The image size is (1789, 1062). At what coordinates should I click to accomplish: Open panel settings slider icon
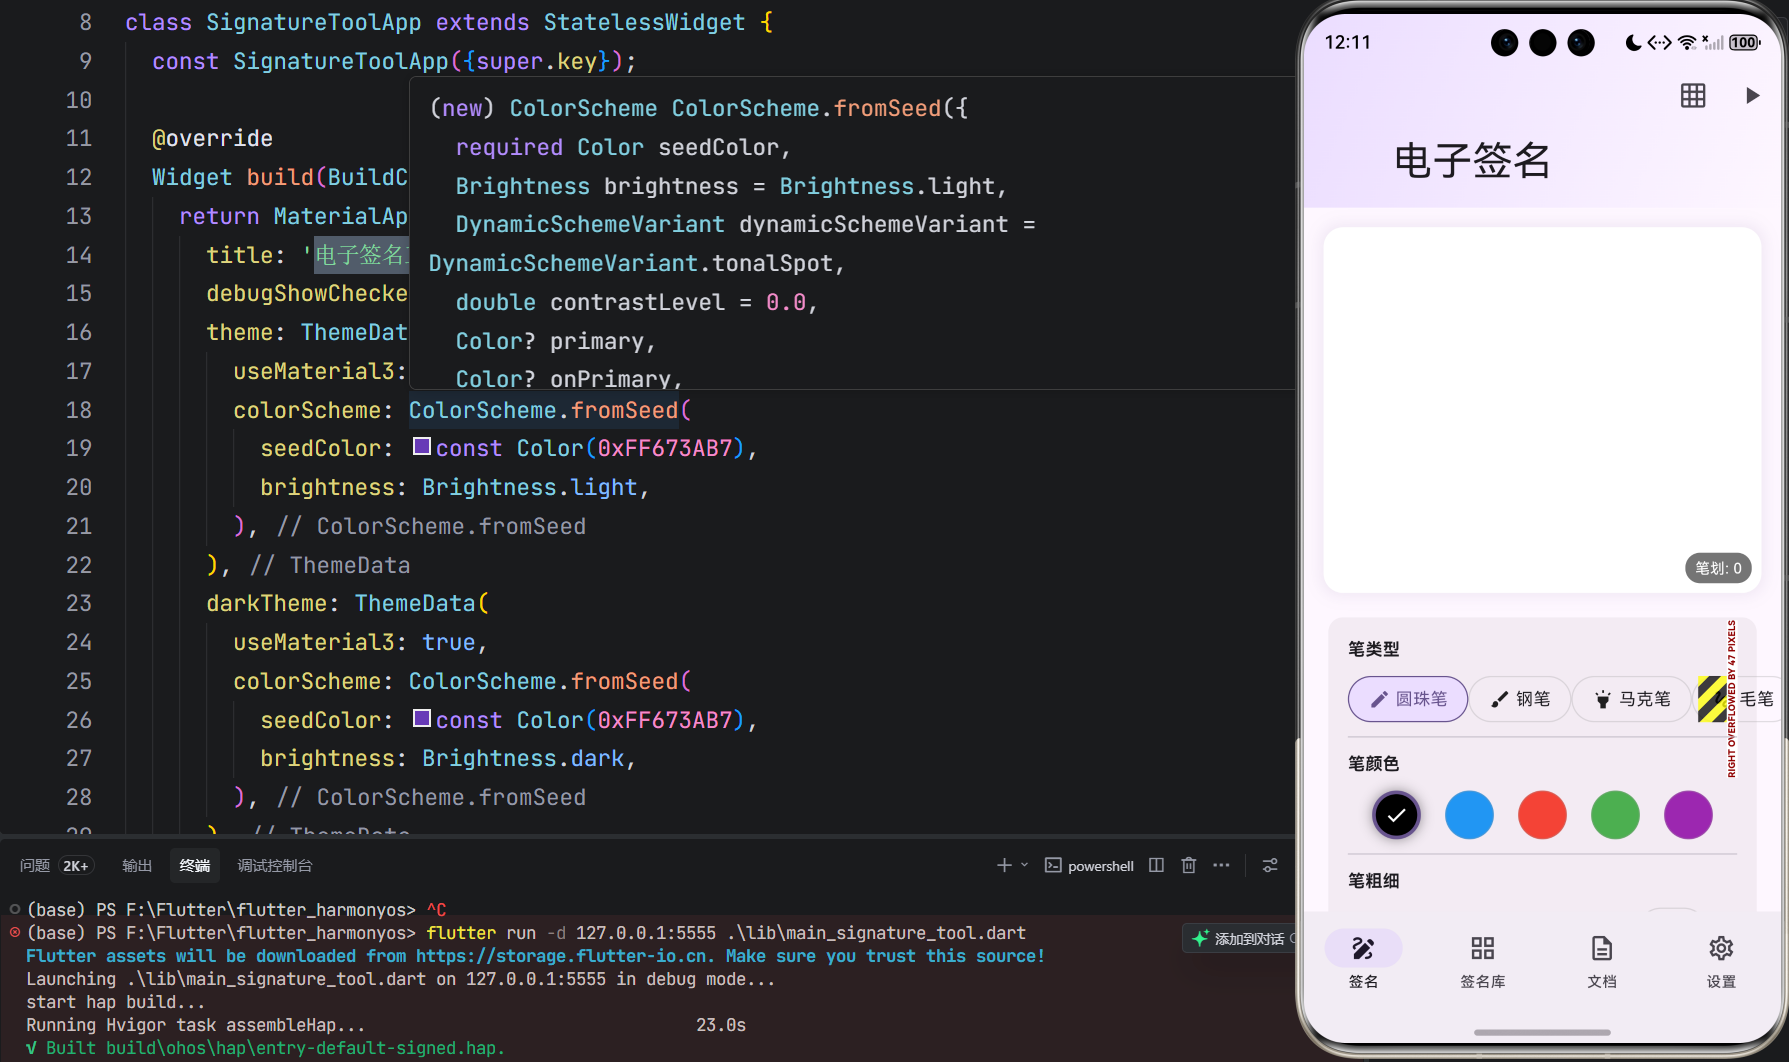pos(1270,865)
